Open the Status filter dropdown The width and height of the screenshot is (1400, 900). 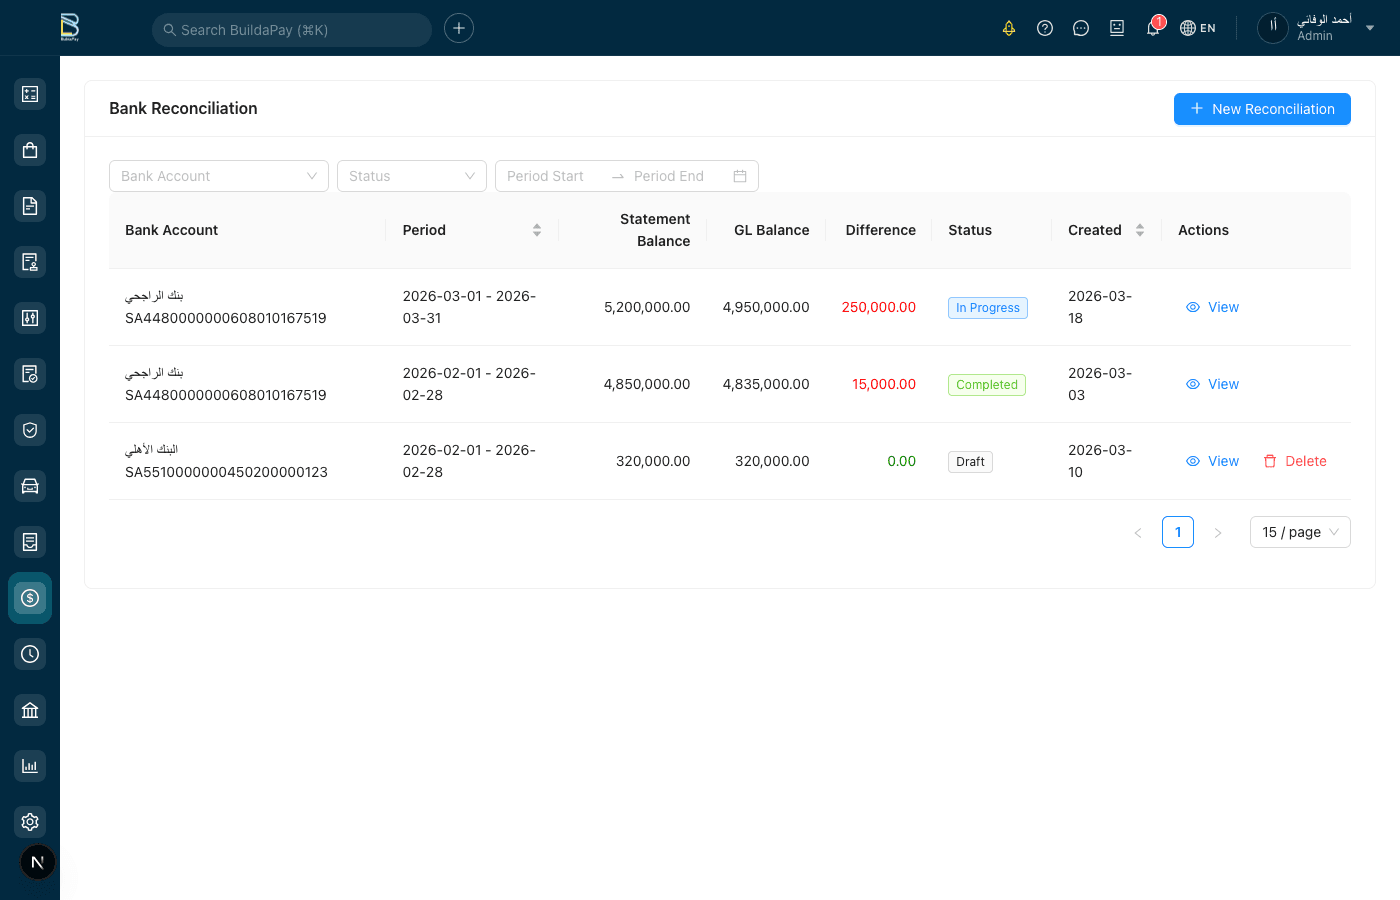click(411, 176)
